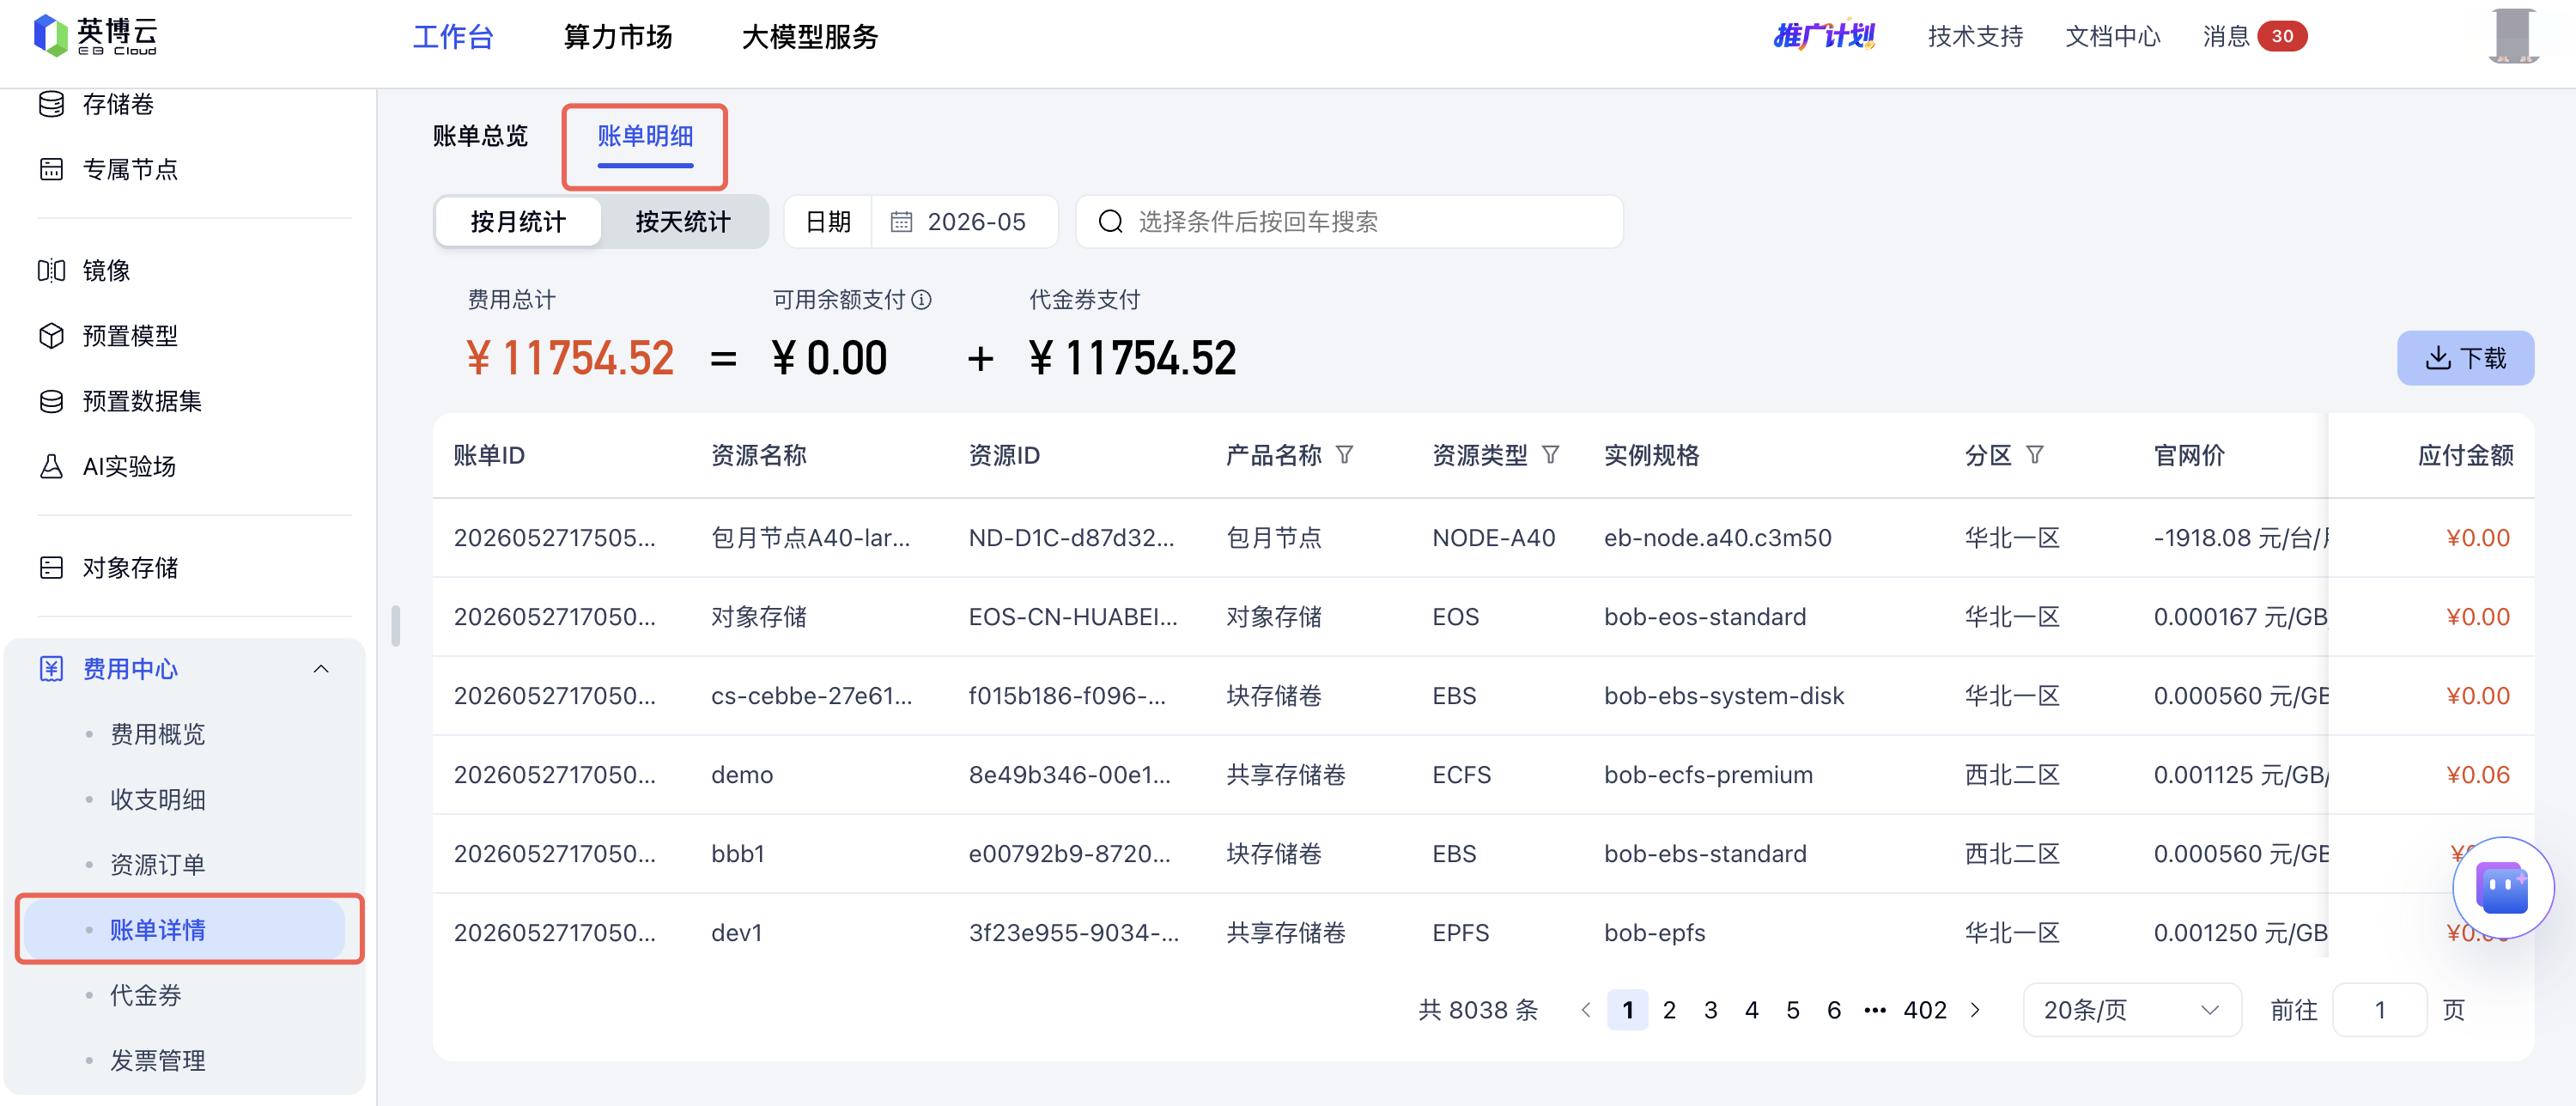Open the user avatar menu
This screenshot has height=1106, width=2576.
[x=2514, y=36]
